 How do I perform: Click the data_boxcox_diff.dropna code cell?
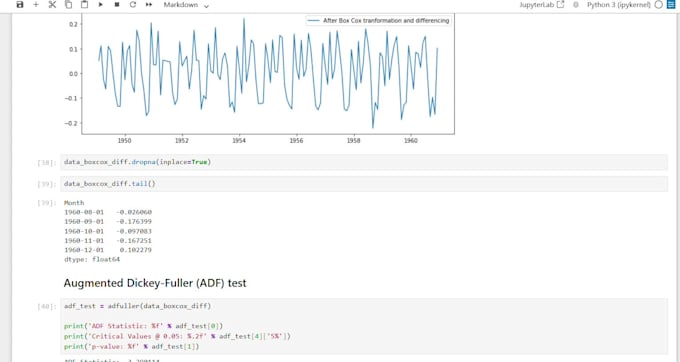pyautogui.click(x=364, y=162)
